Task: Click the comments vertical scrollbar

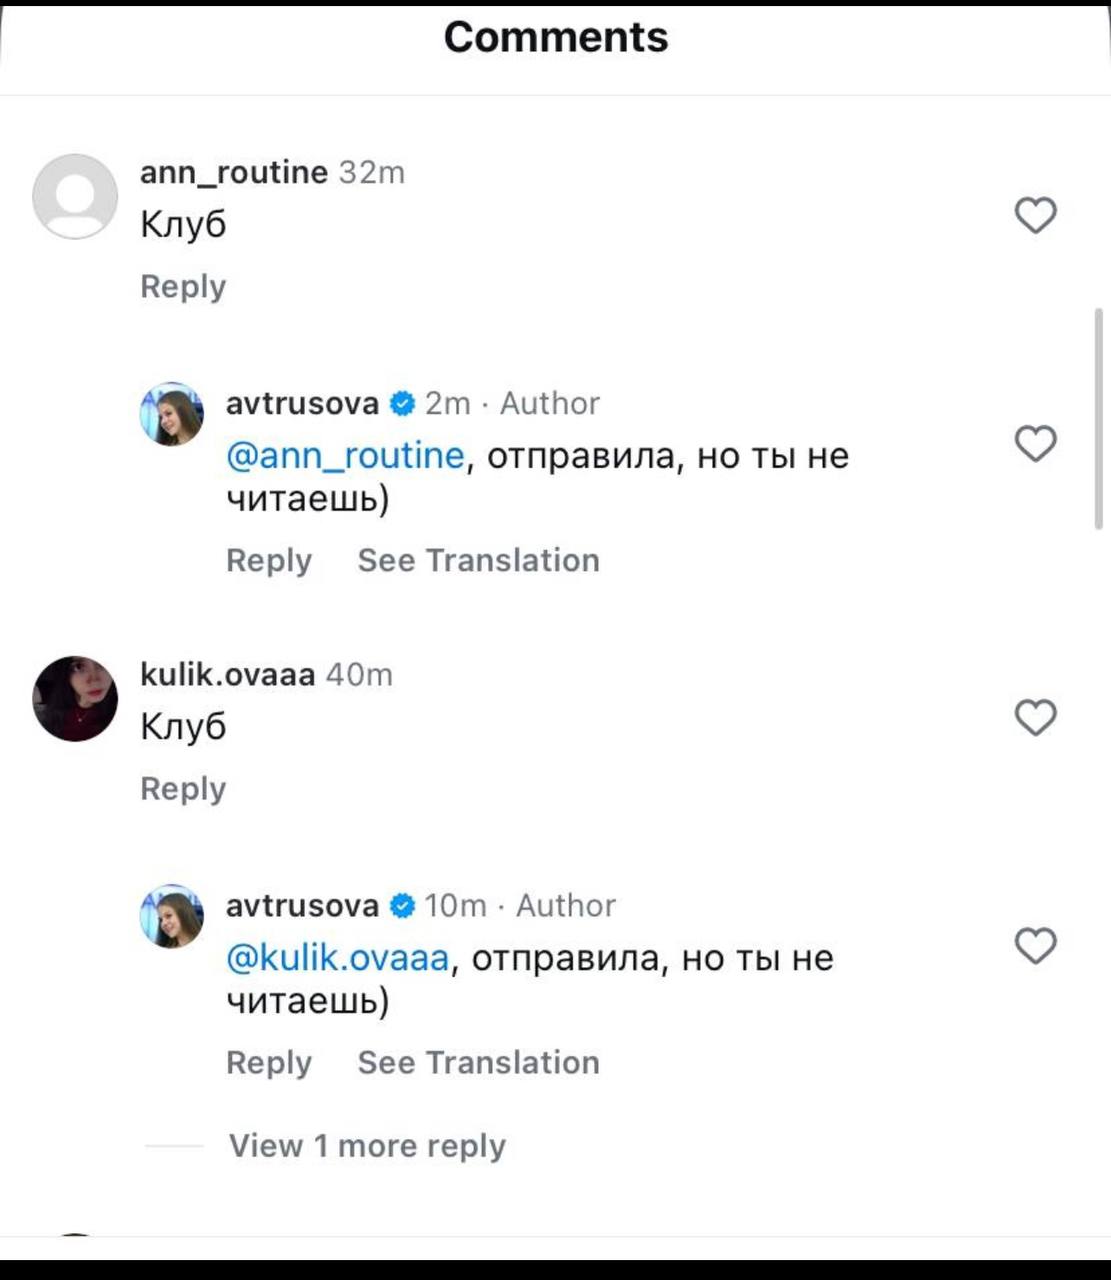Action: click(1099, 418)
